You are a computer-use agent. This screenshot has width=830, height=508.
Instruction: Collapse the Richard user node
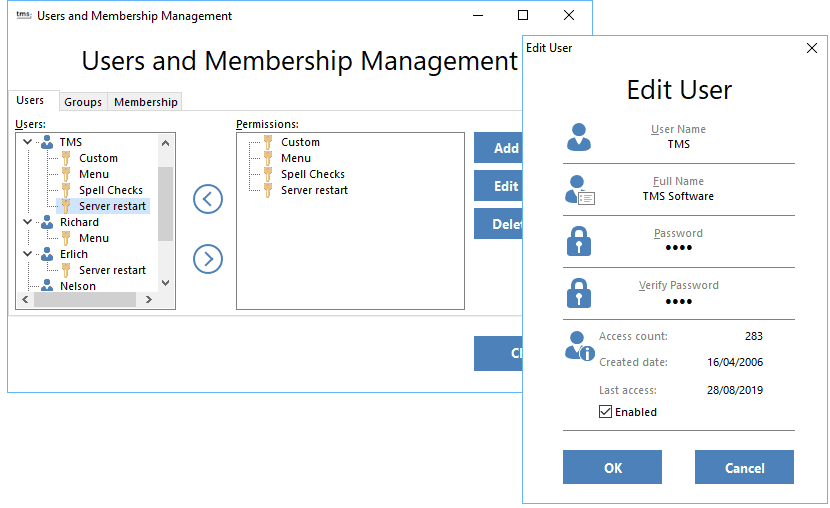point(26,222)
